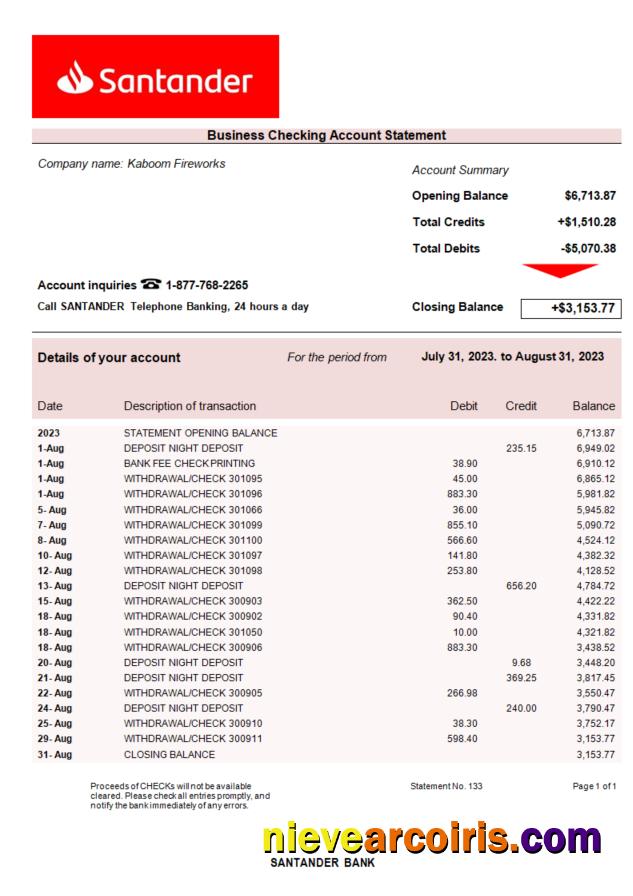Click the Total Debits value -$5,070.38
633x896 pixels.
pos(588,248)
